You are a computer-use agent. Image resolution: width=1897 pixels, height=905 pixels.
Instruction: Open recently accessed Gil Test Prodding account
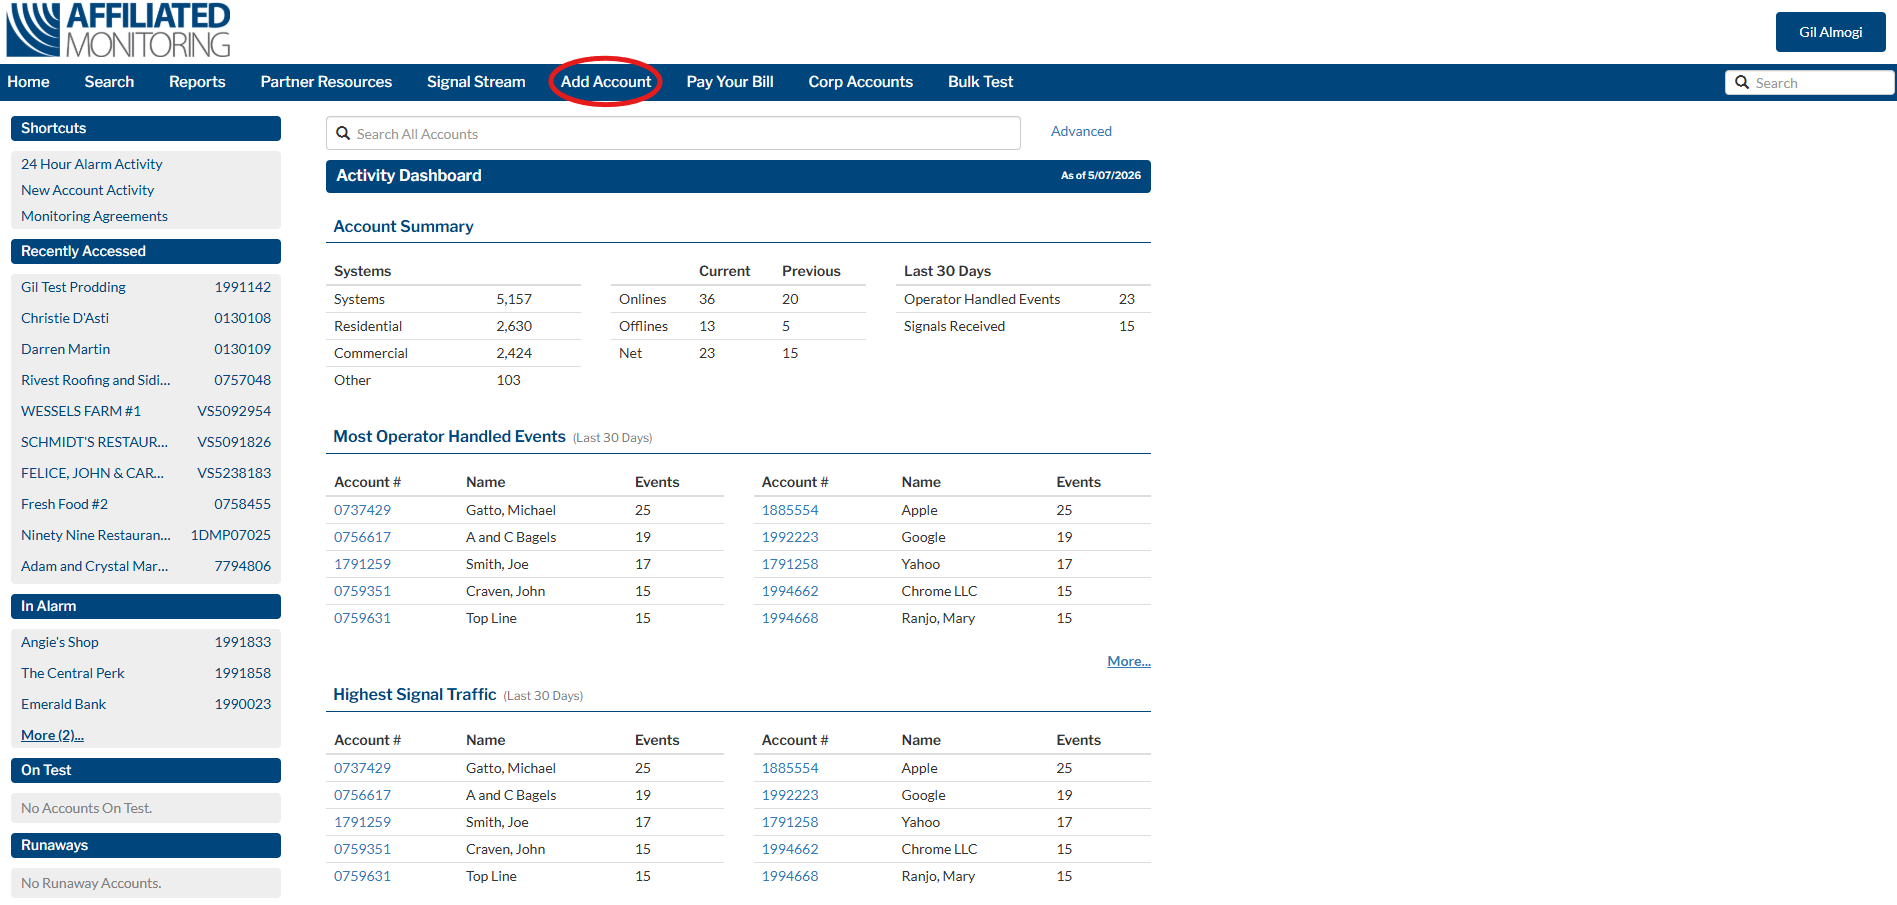(x=73, y=287)
